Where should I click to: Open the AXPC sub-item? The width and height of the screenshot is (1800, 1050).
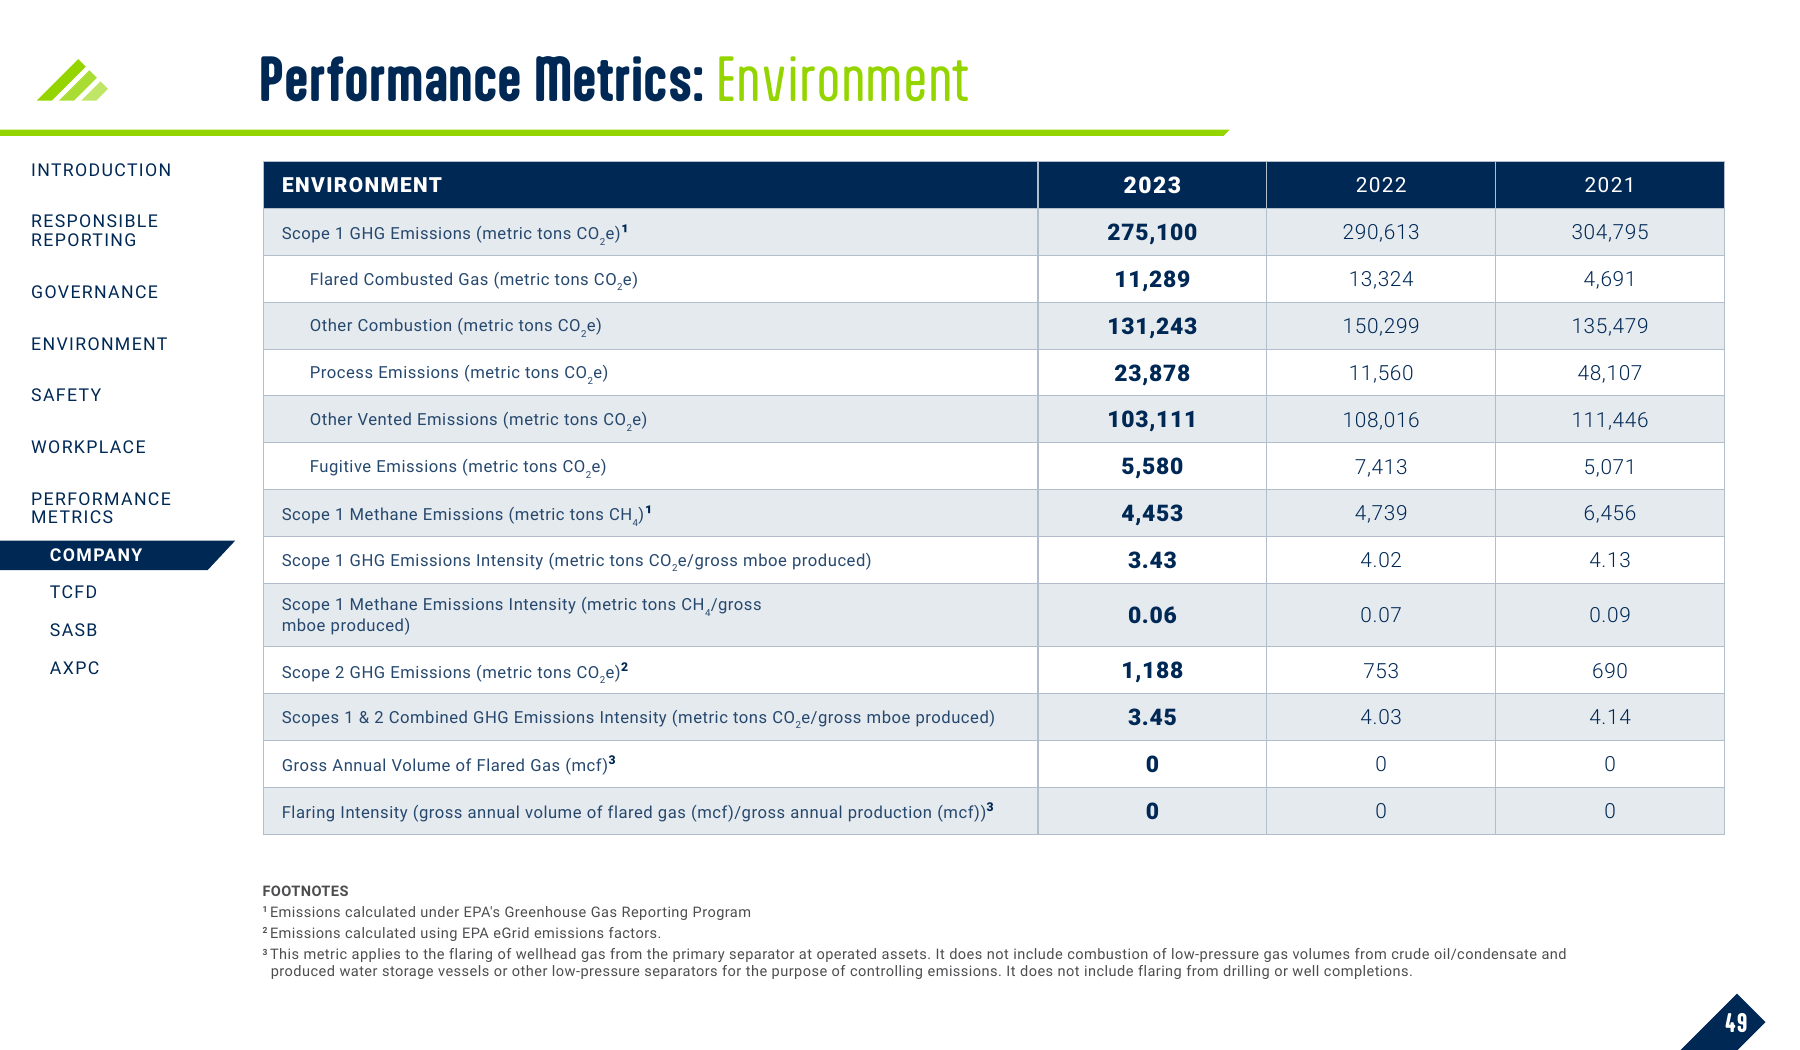[x=75, y=668]
